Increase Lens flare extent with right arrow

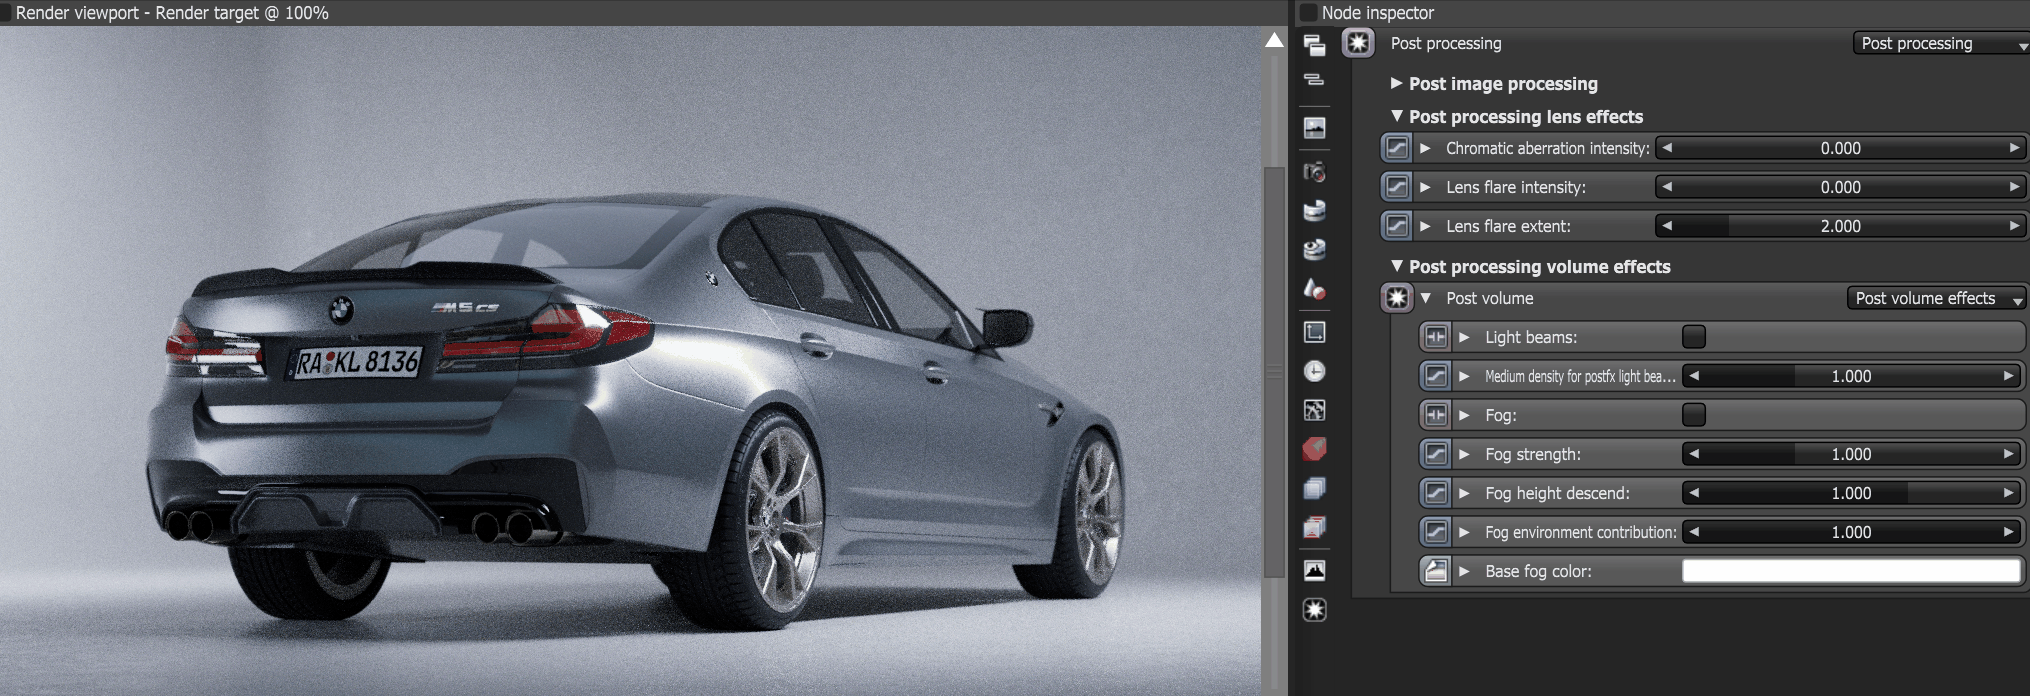pyautogui.click(x=2014, y=226)
